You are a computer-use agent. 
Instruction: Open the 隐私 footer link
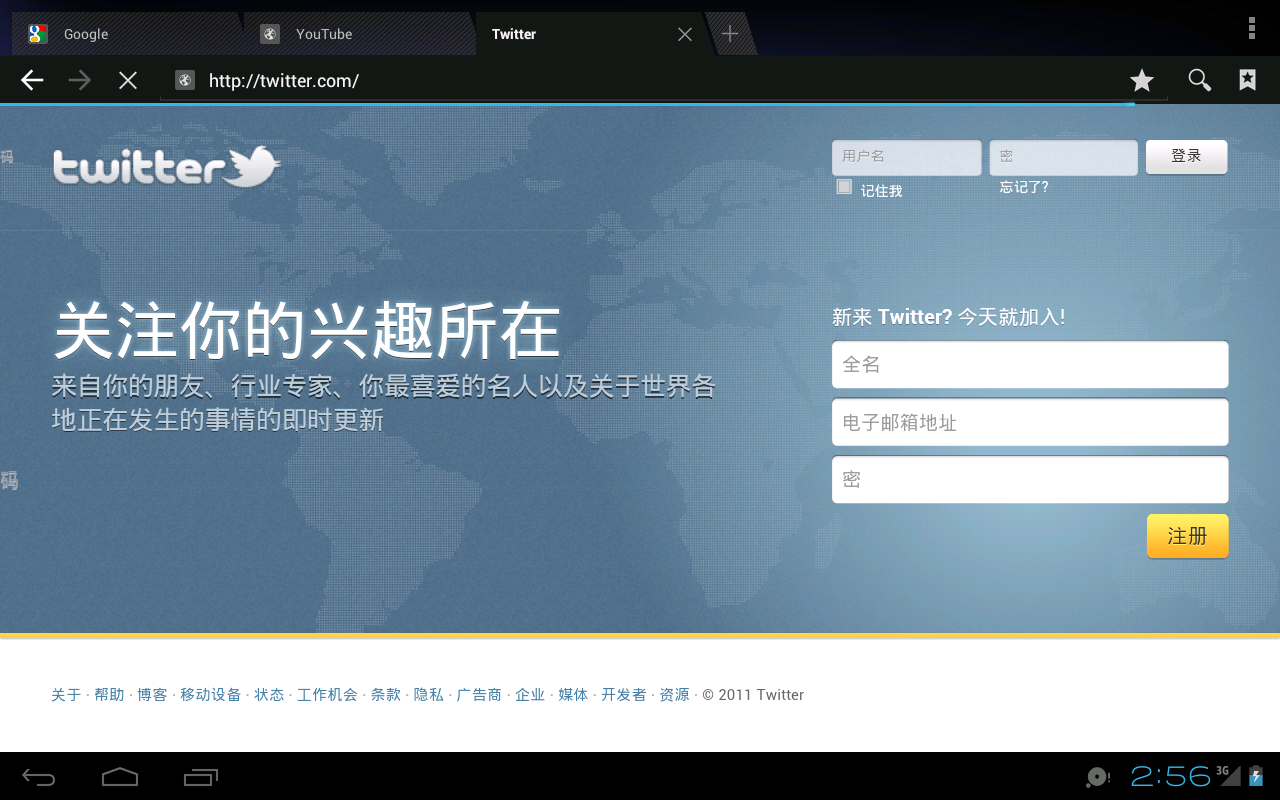(429, 695)
